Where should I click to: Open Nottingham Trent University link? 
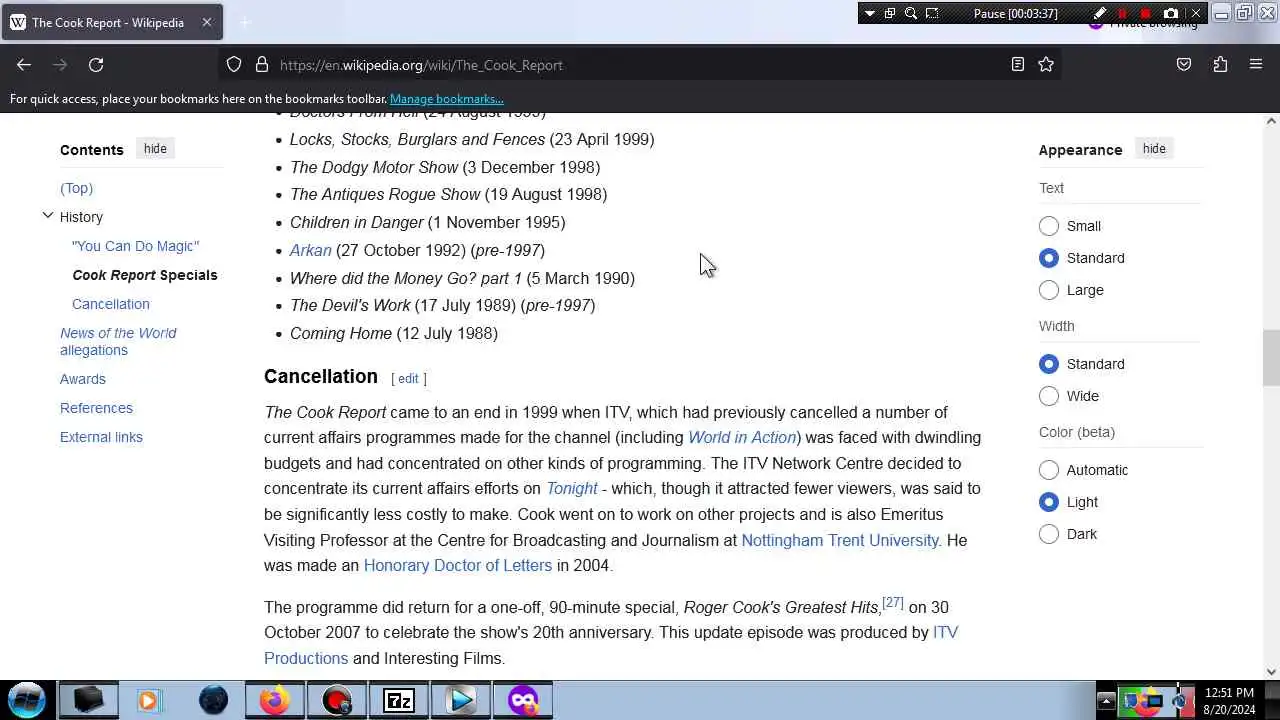coord(840,540)
